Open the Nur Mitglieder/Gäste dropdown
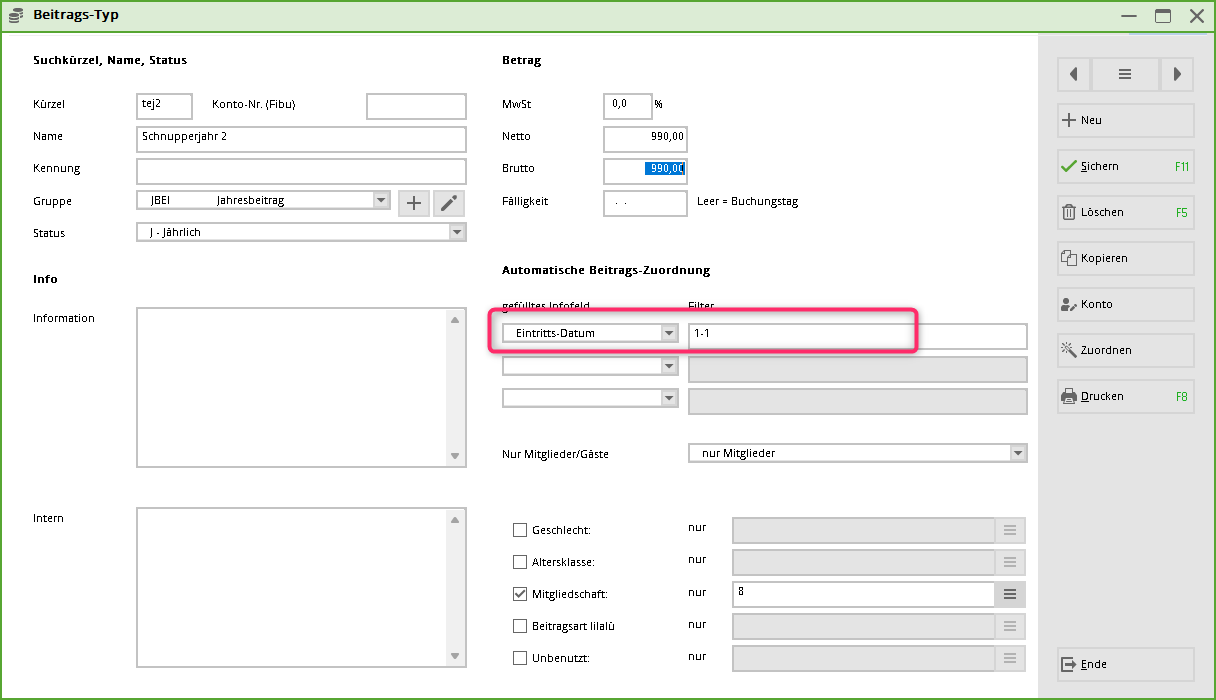The image size is (1216, 700). 1018,453
